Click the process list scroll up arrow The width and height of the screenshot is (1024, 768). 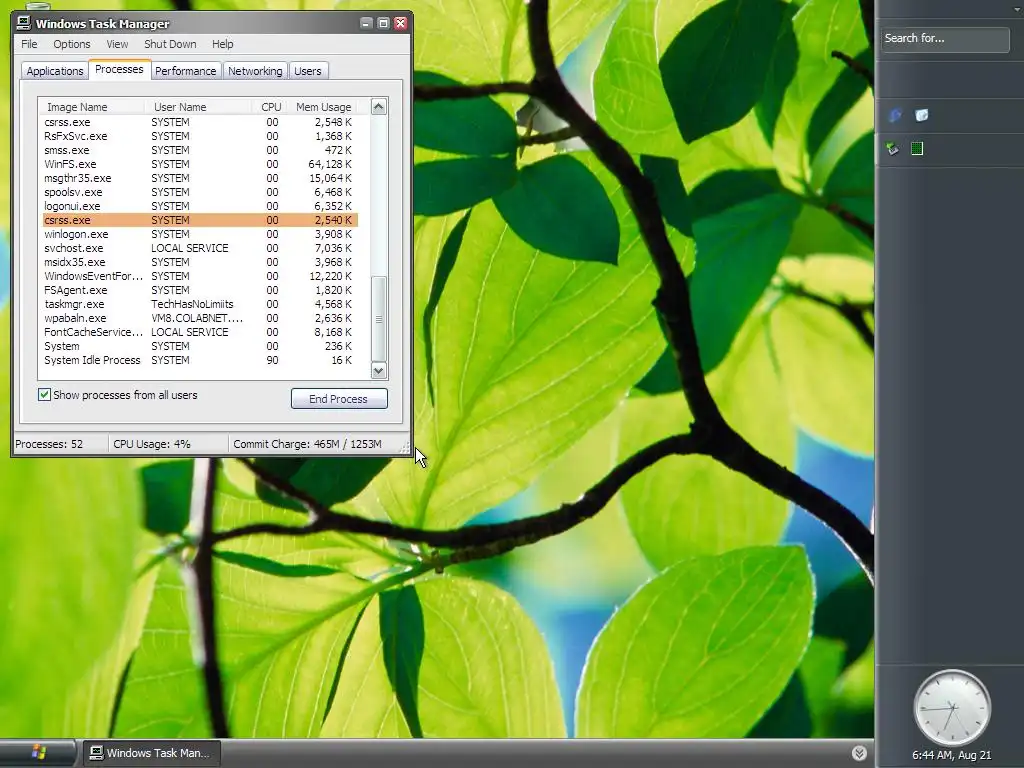379,107
